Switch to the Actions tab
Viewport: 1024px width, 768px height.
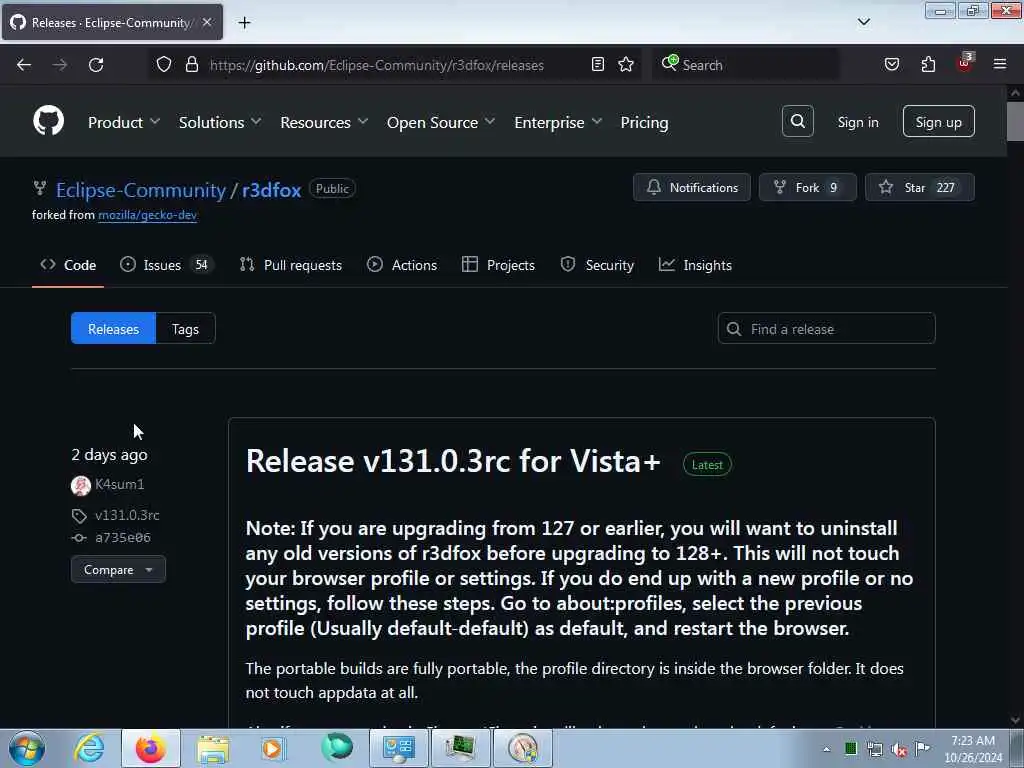point(402,265)
